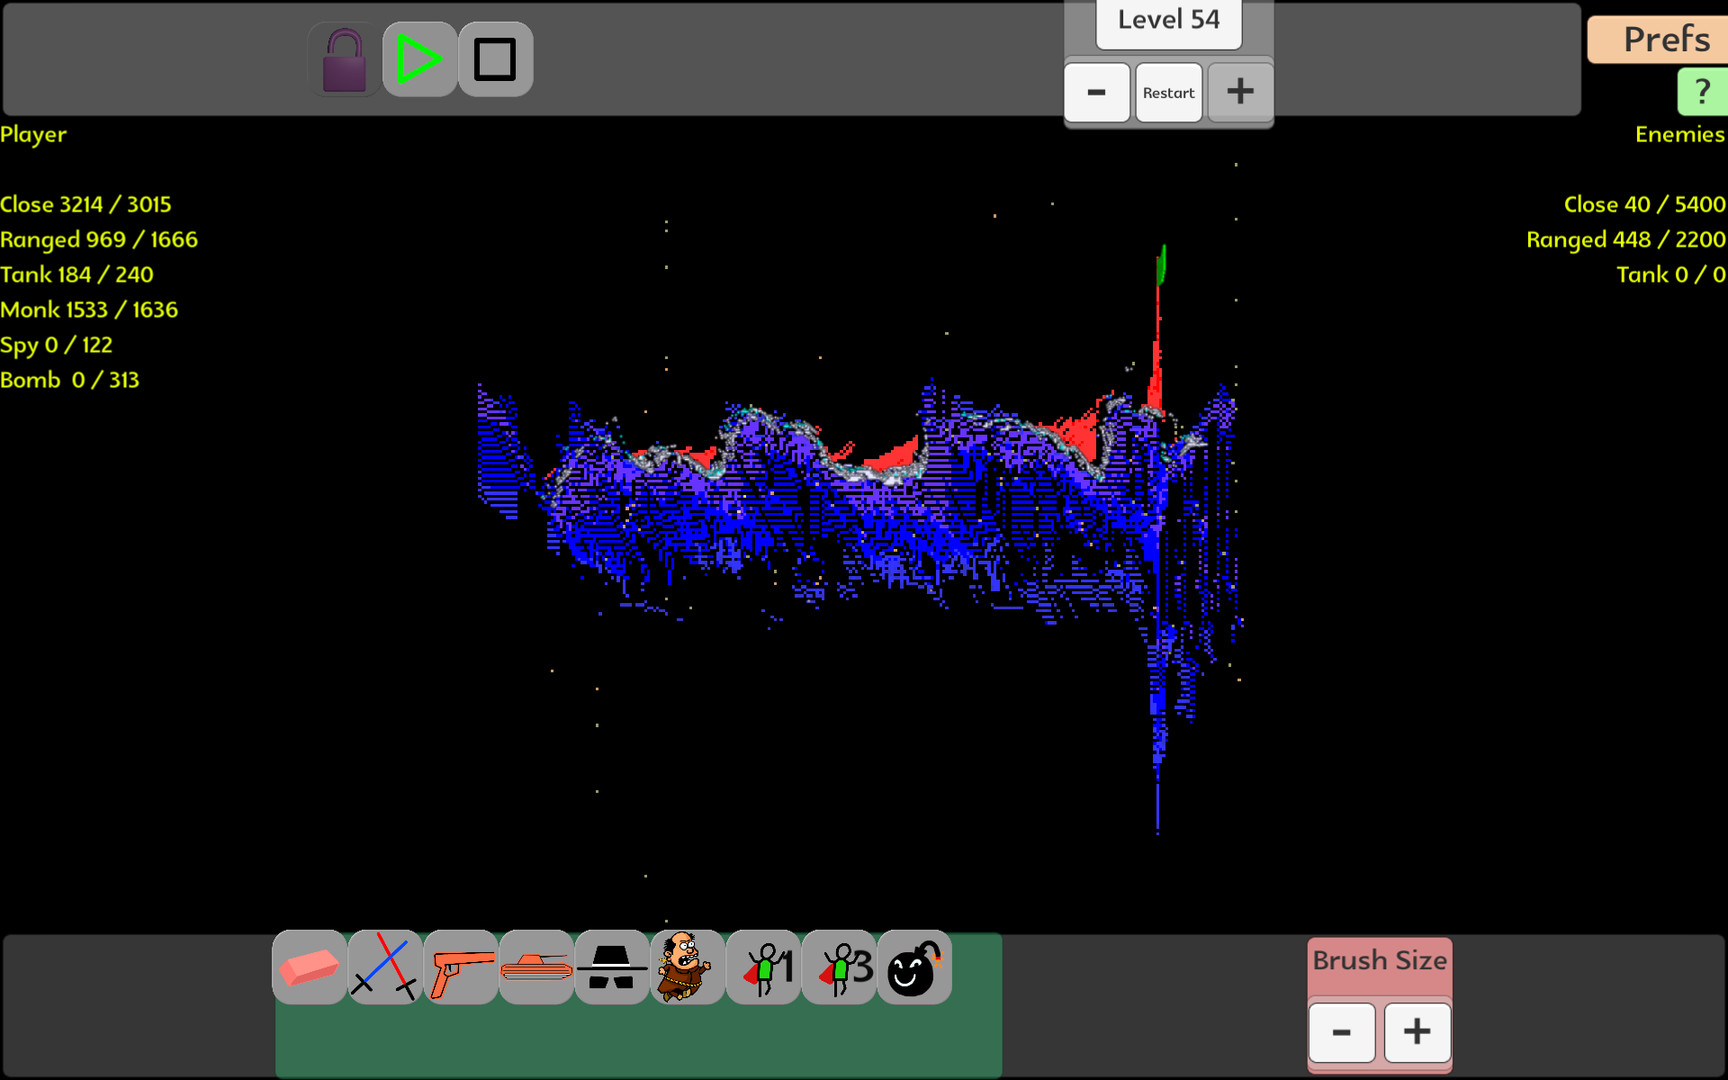
Task: Toggle the purple padlock lock
Action: pyautogui.click(x=344, y=60)
